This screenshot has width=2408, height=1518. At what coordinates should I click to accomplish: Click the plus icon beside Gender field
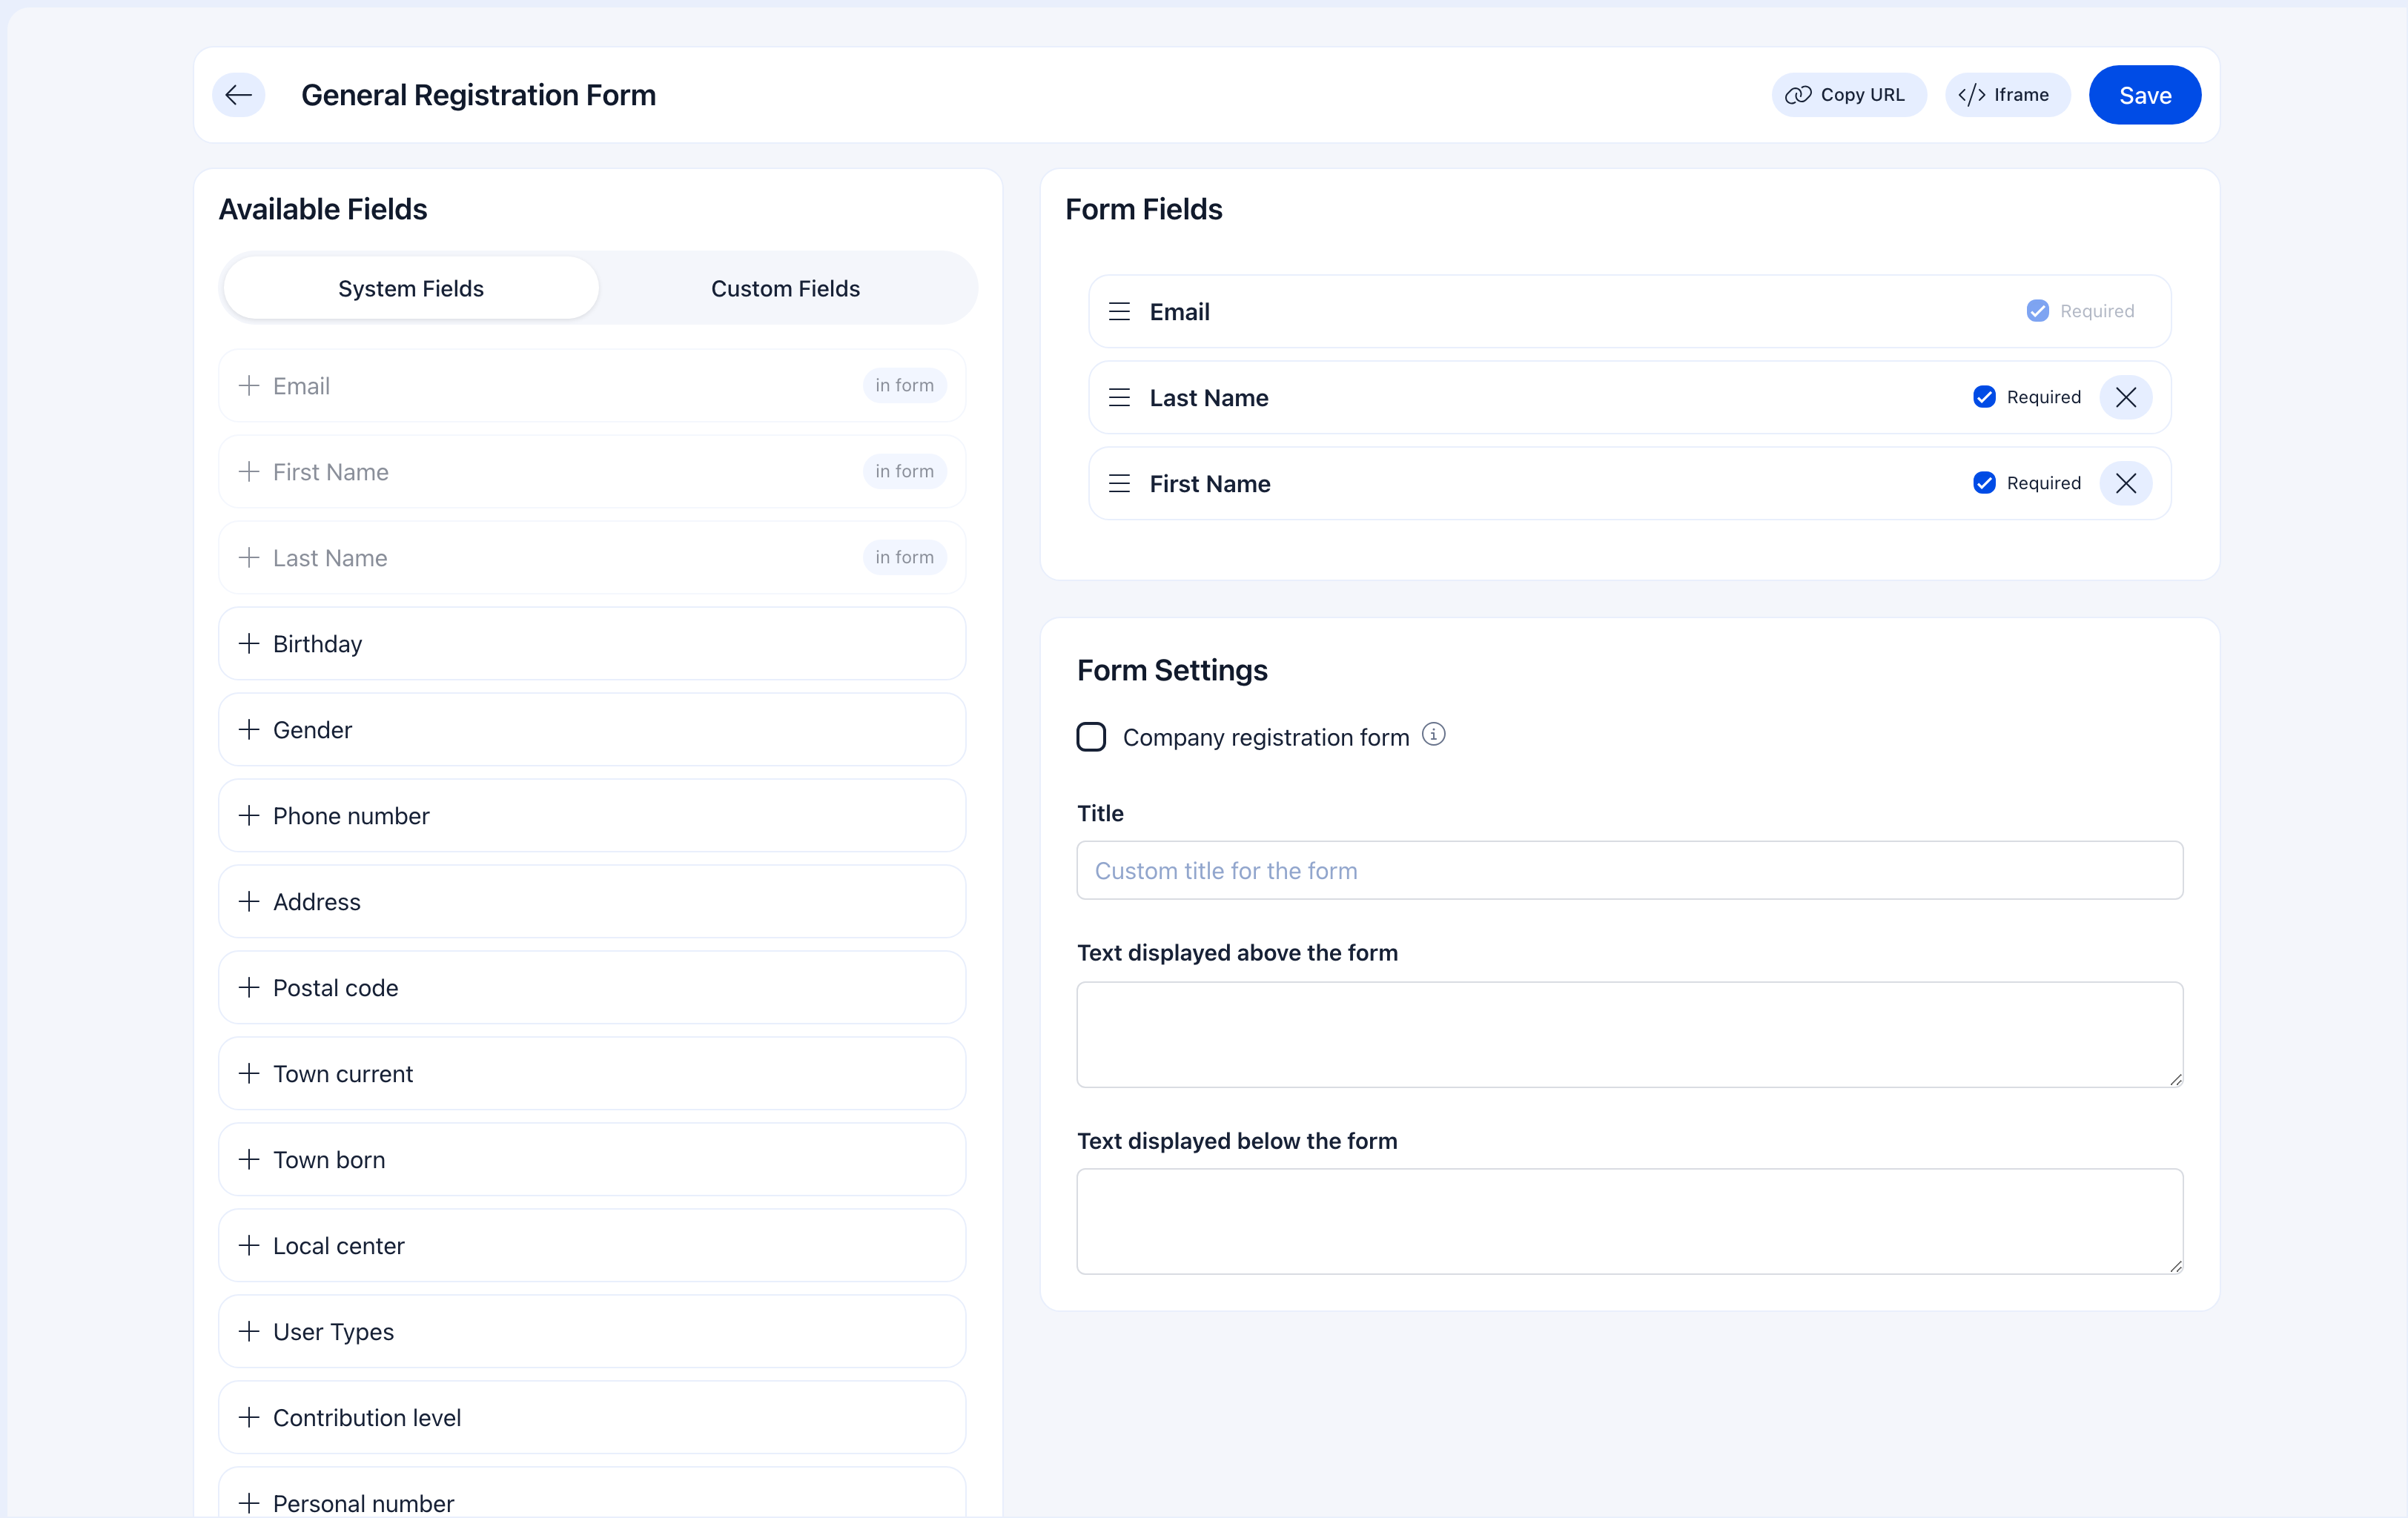click(x=249, y=729)
